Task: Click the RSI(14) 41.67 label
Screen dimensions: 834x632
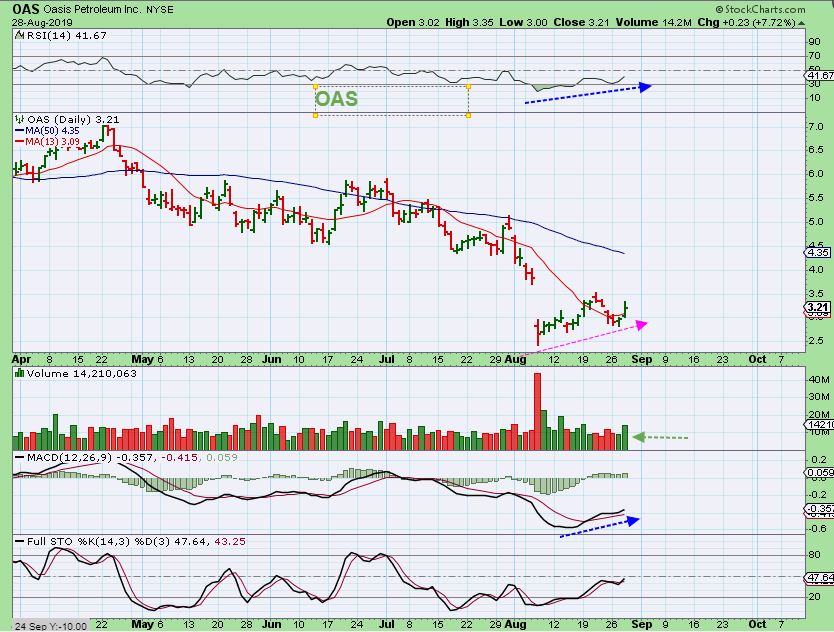Action: coord(66,35)
